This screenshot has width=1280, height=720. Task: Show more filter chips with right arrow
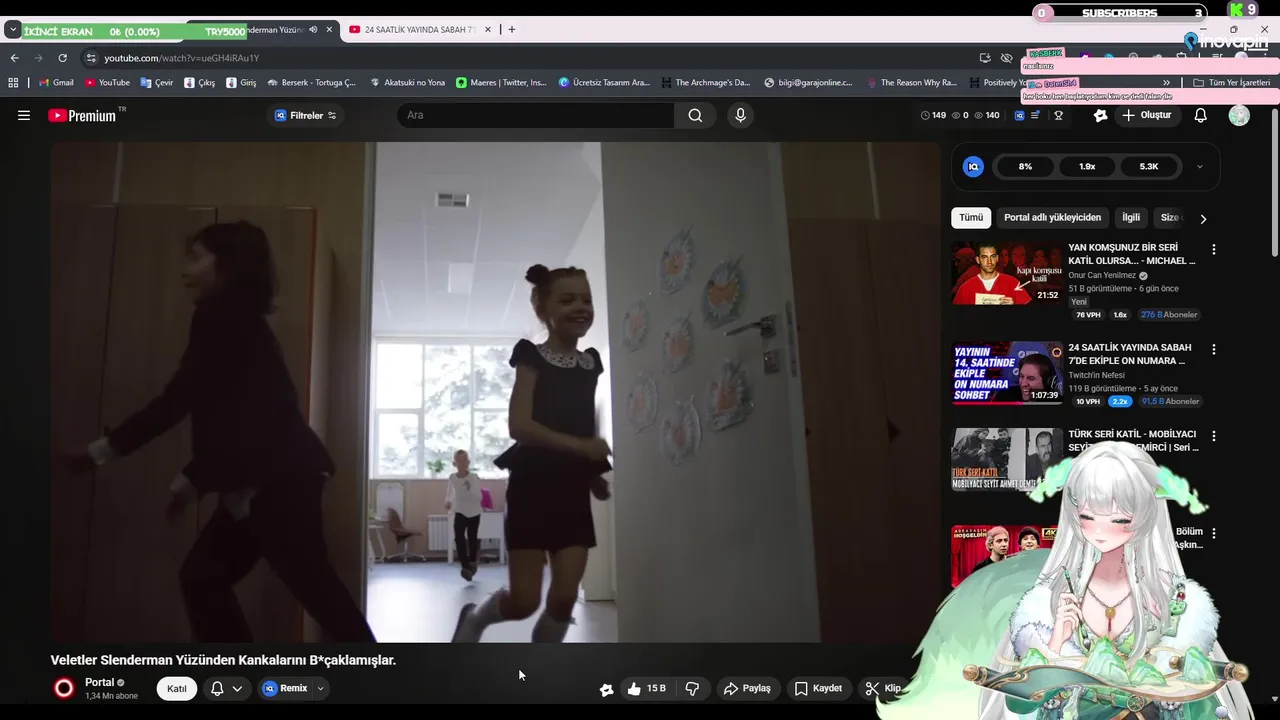tap(1203, 218)
